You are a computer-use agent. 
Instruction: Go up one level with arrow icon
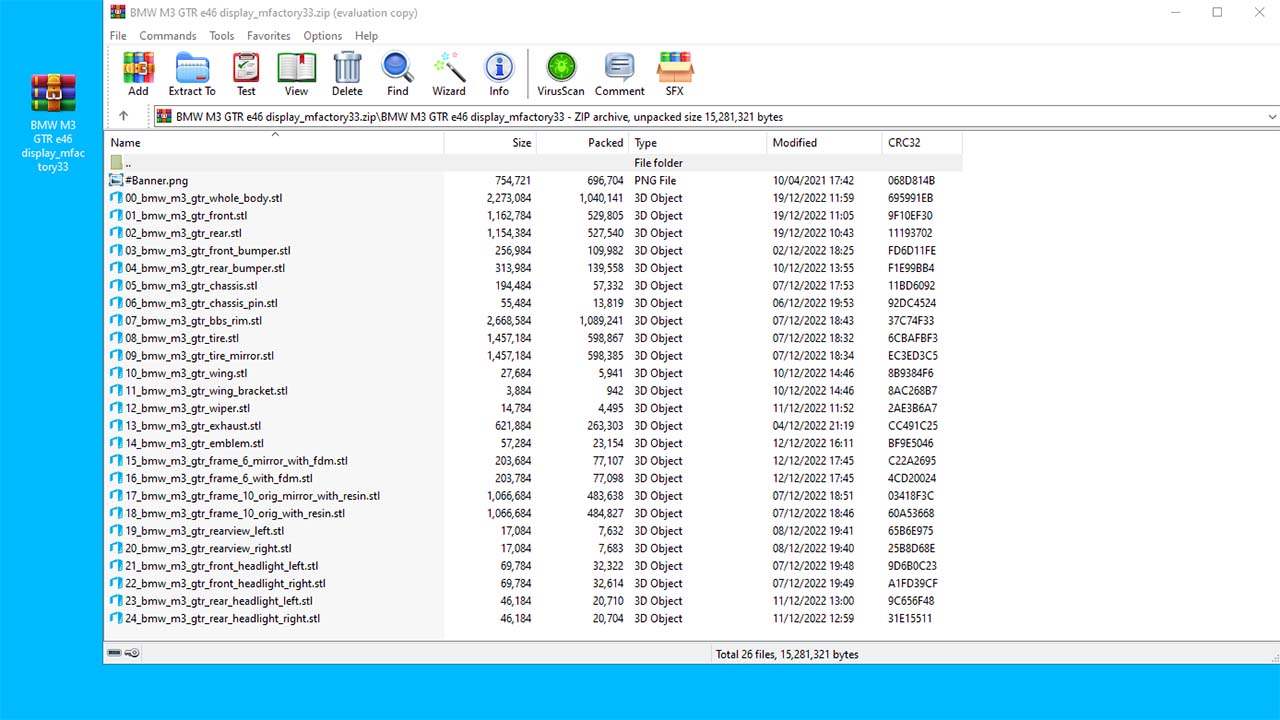(123, 116)
